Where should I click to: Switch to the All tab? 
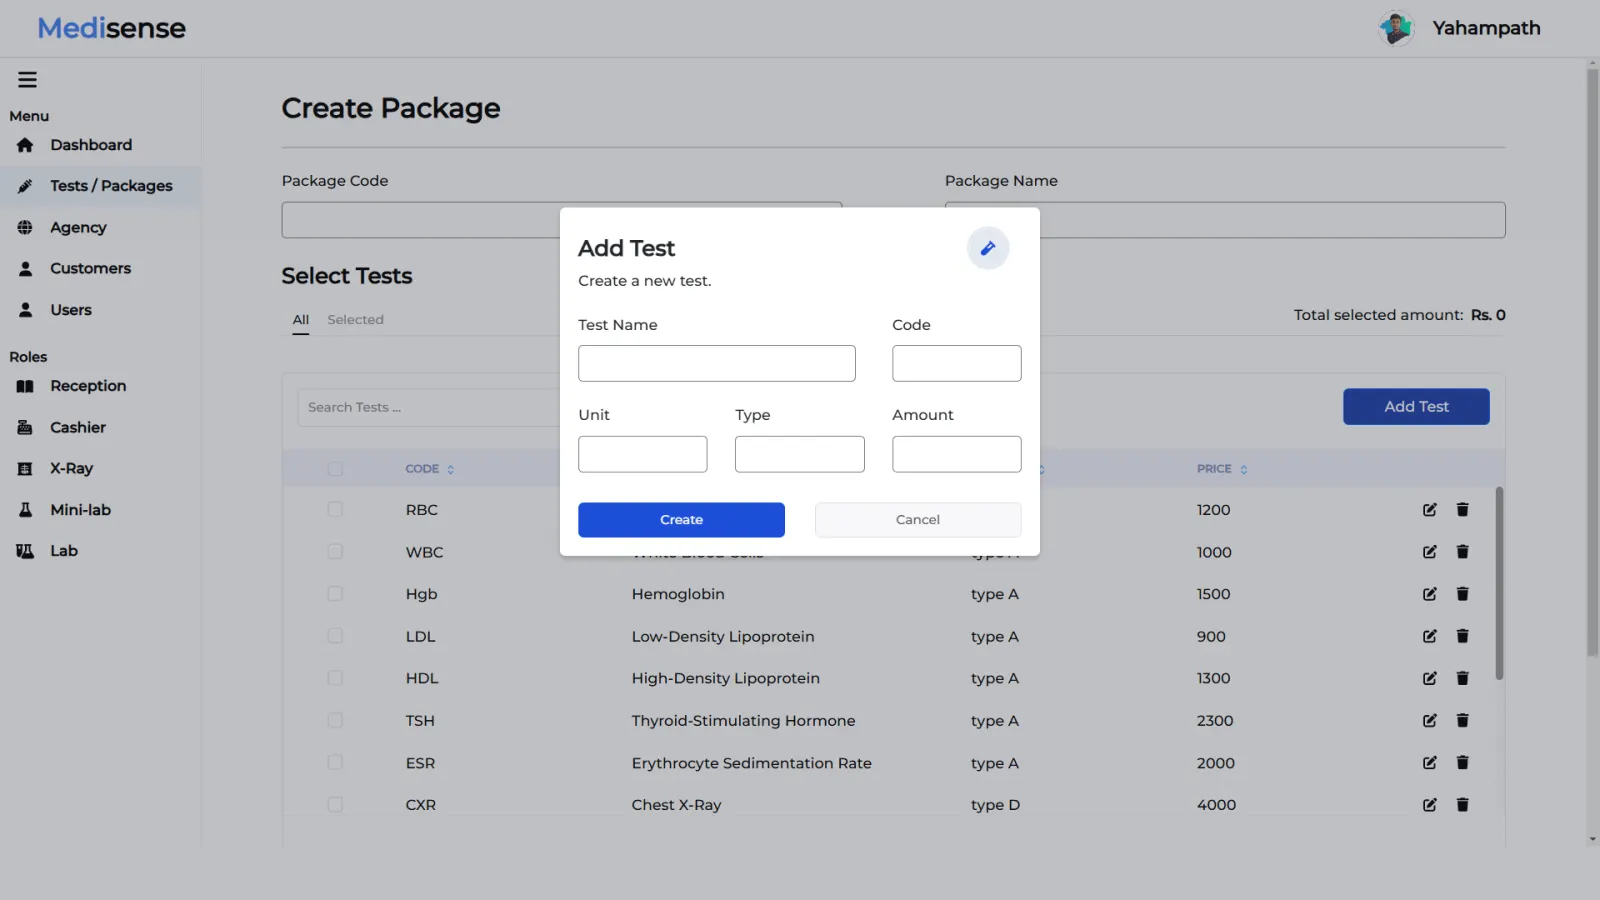pos(301,320)
